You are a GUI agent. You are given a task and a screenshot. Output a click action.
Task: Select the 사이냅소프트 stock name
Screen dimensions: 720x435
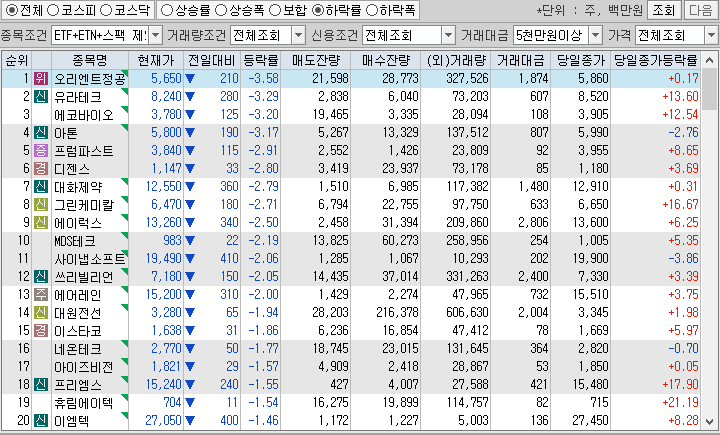(90, 259)
